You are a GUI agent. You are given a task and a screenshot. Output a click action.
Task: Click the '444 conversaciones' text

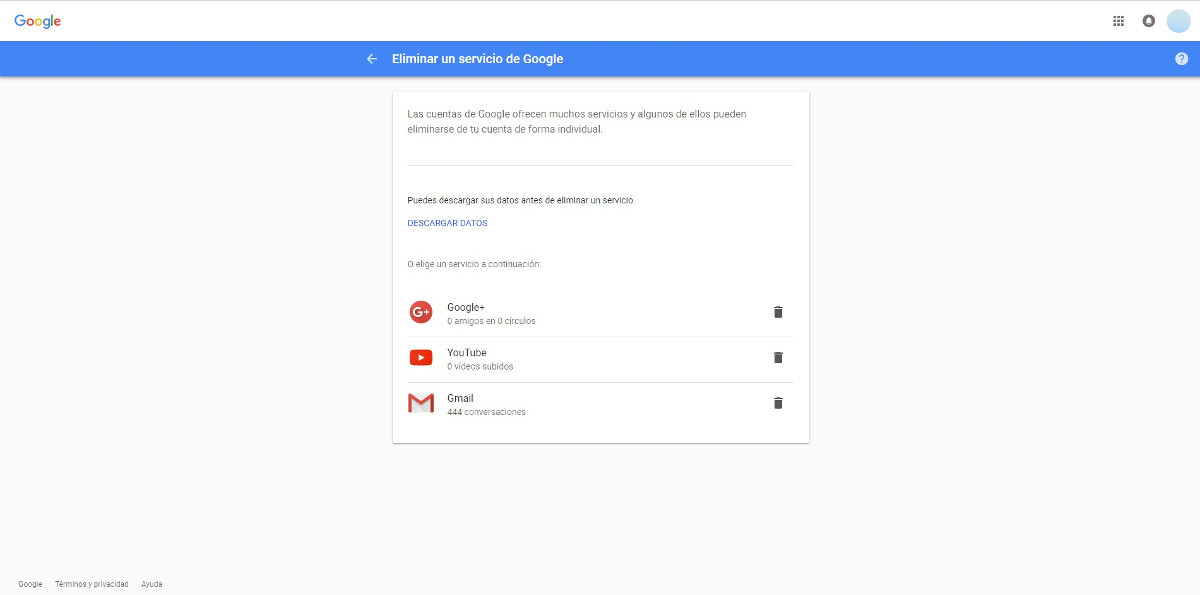point(486,412)
